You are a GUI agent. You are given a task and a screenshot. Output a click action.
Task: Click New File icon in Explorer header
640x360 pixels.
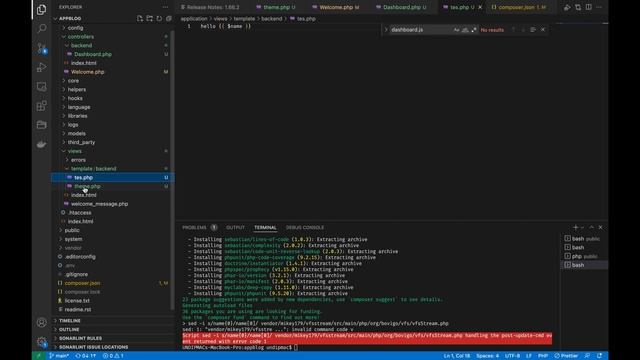tap(140, 18)
